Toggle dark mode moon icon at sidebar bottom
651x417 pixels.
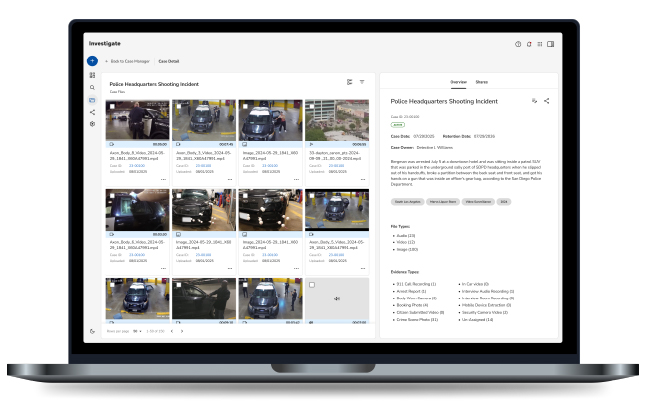pos(92,331)
